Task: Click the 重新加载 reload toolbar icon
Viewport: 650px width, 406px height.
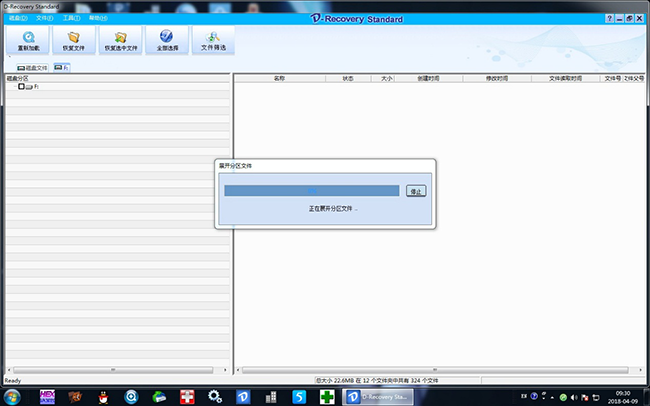Action: pos(28,40)
